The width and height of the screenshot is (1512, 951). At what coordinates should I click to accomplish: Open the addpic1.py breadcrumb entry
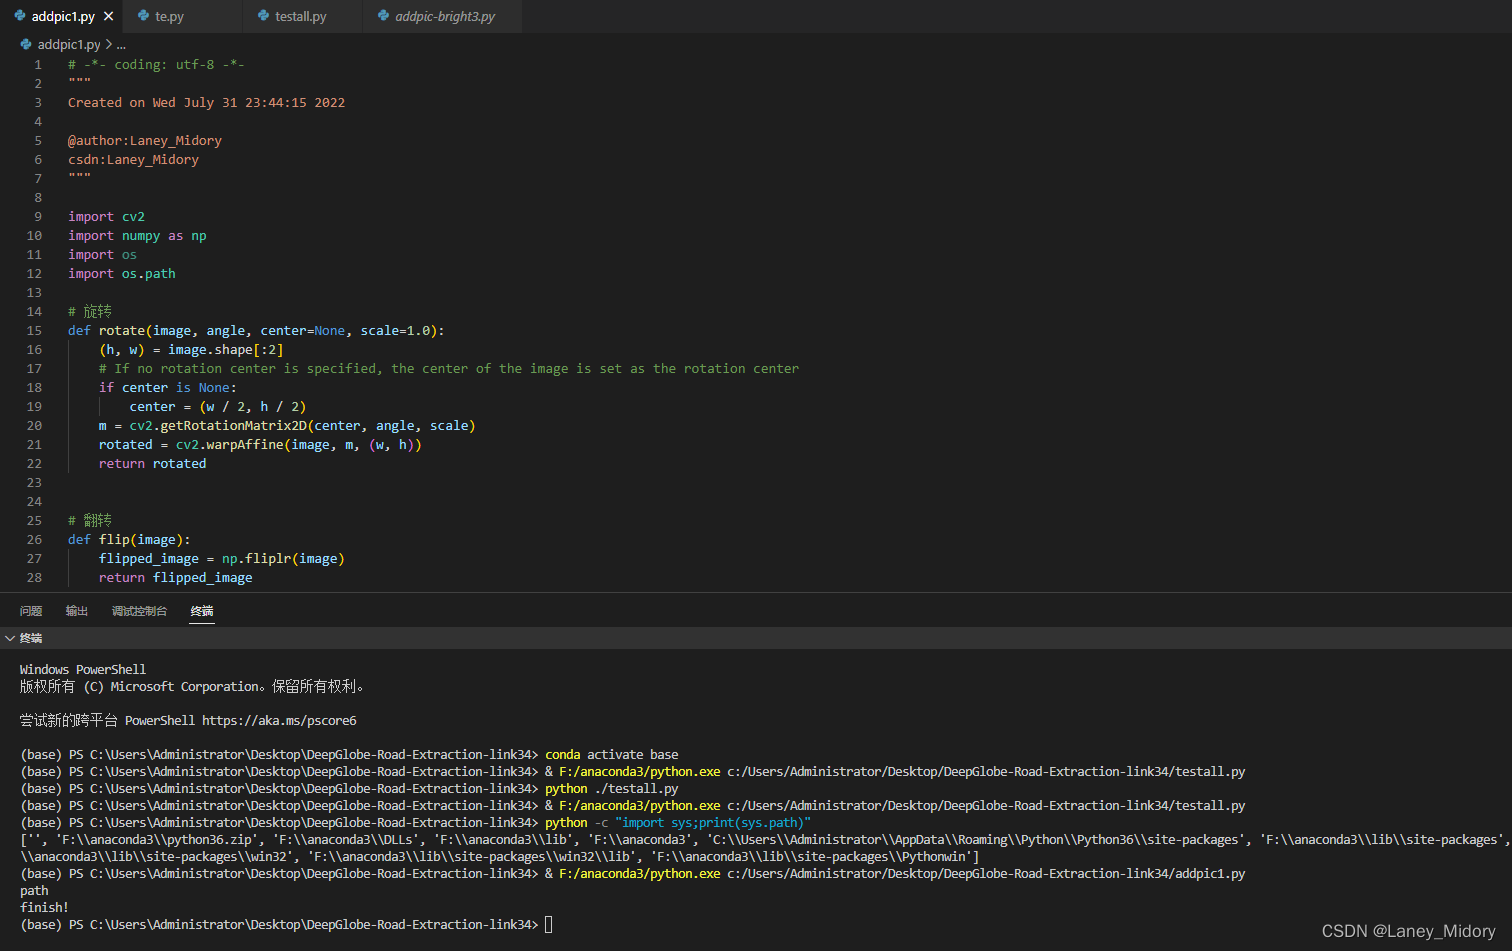click(69, 44)
